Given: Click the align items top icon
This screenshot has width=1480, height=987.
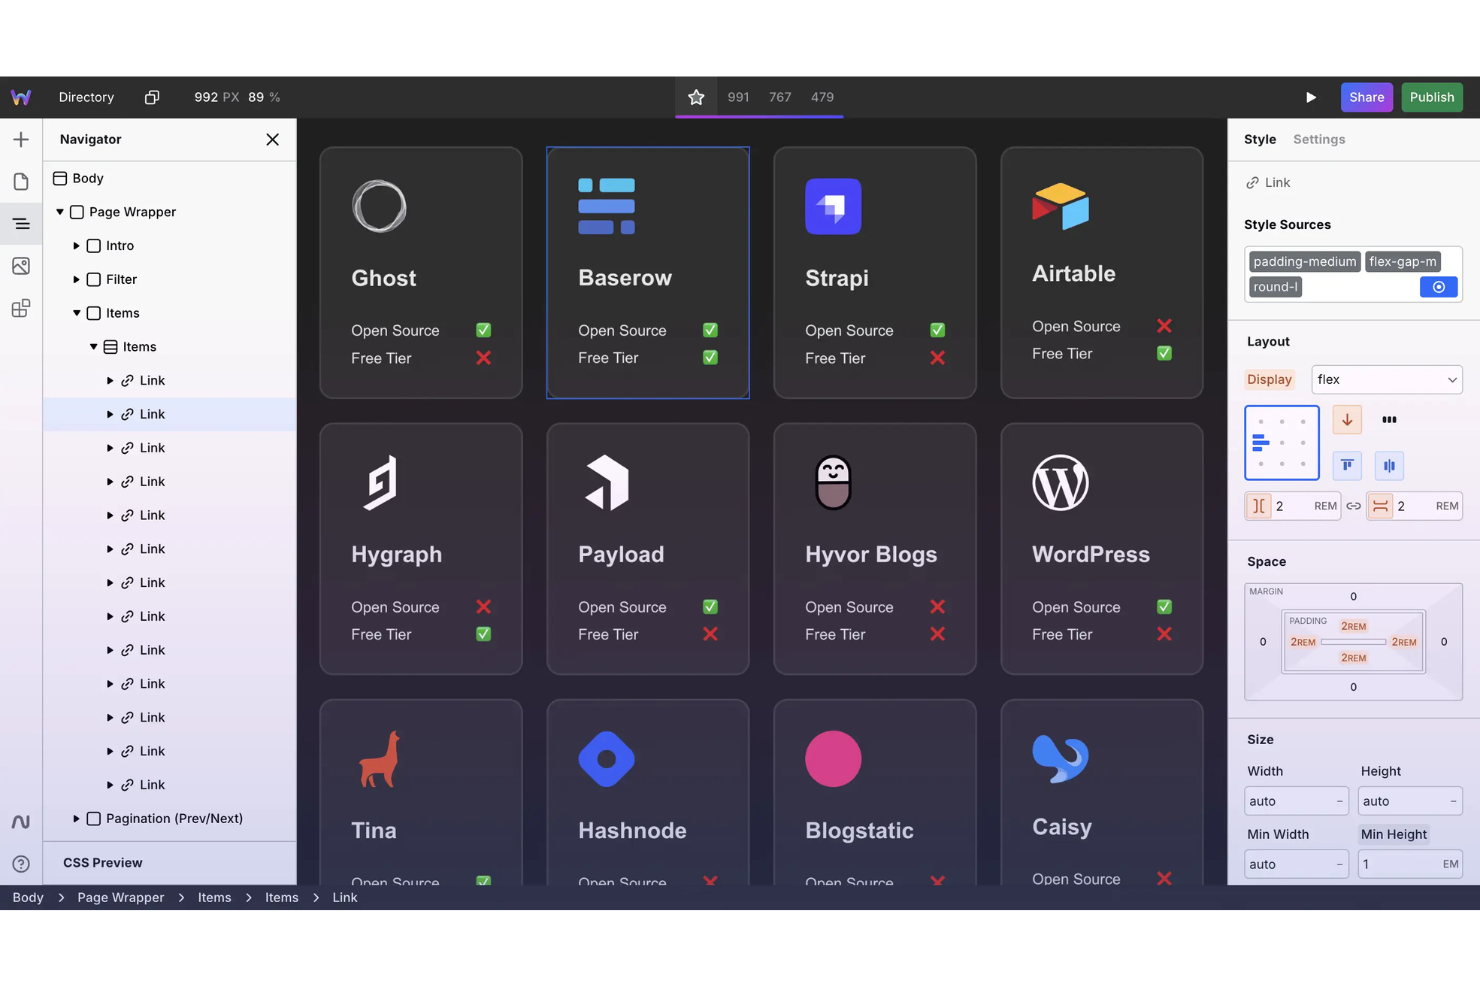Looking at the screenshot, I should click(x=1347, y=465).
